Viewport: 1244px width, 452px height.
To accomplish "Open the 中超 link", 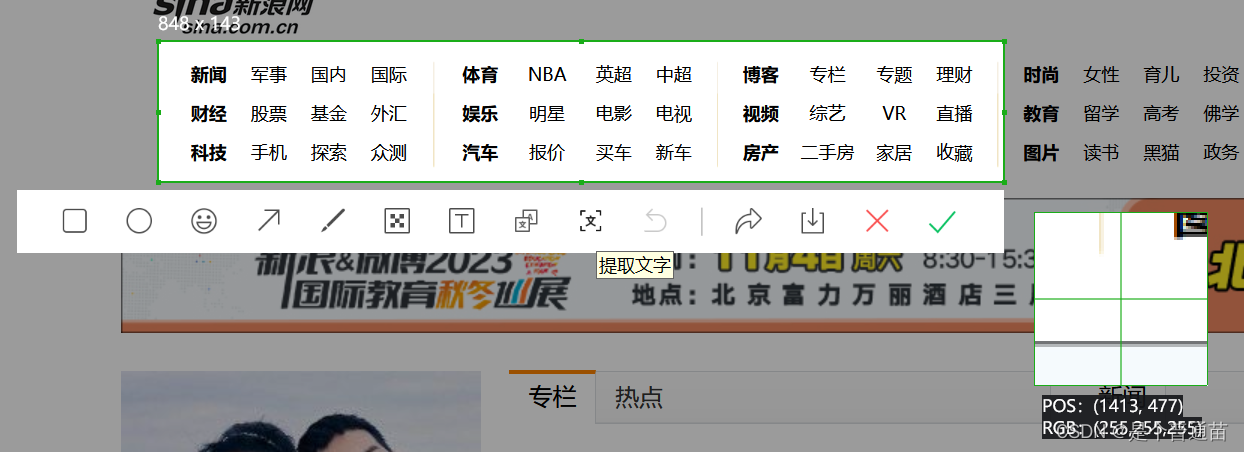I will pos(674,75).
